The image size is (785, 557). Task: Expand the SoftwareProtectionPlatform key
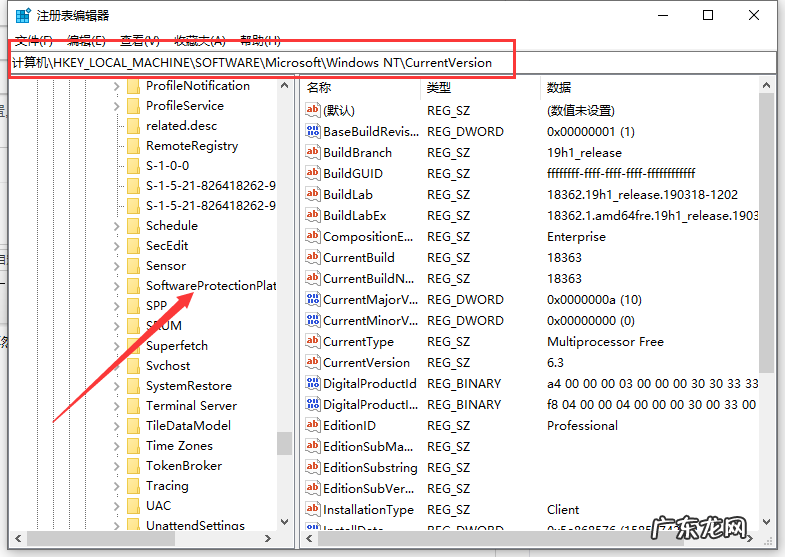coord(117,286)
